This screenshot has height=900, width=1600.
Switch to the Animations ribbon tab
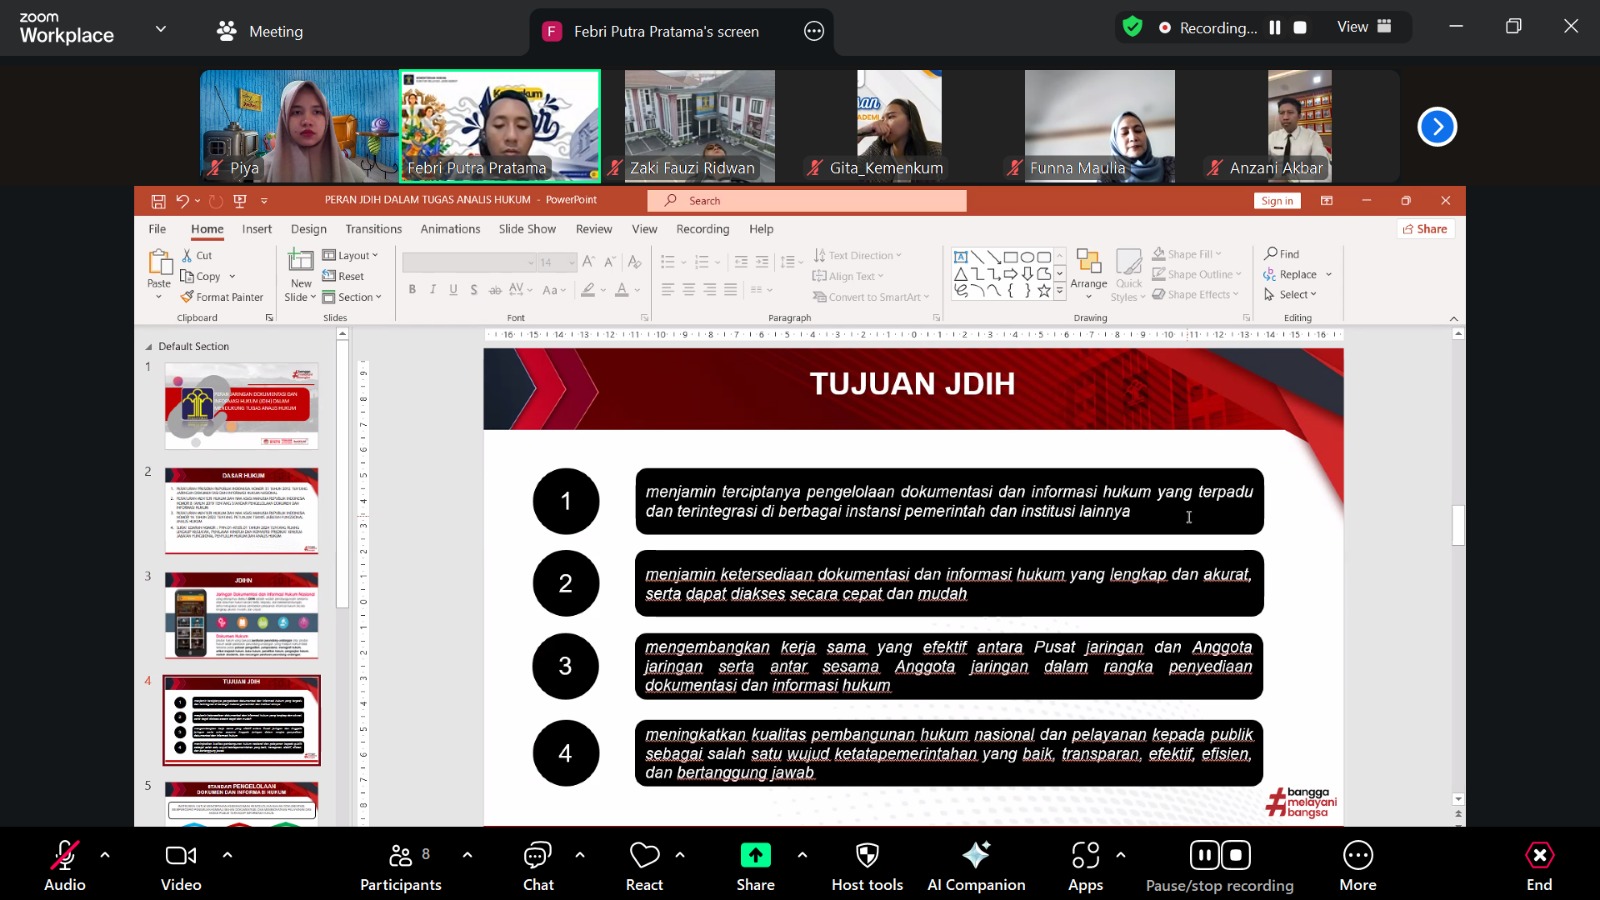[x=450, y=229]
